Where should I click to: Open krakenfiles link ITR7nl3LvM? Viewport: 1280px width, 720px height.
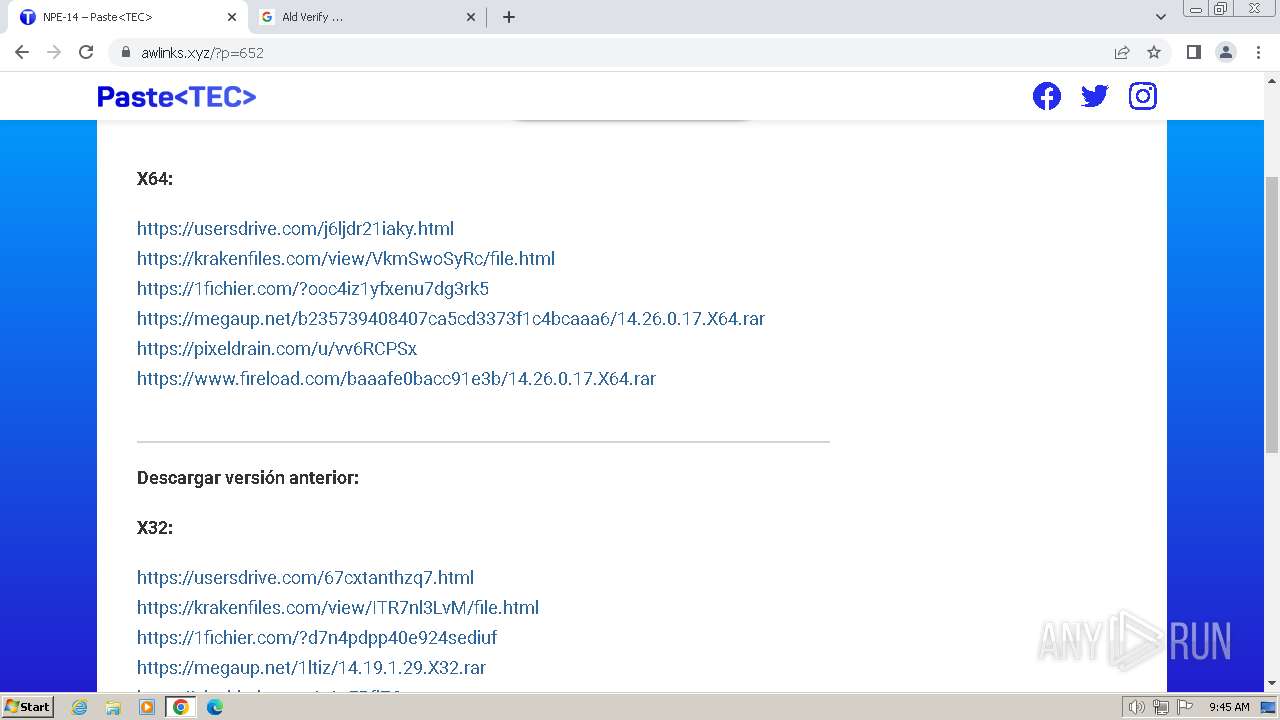point(338,607)
